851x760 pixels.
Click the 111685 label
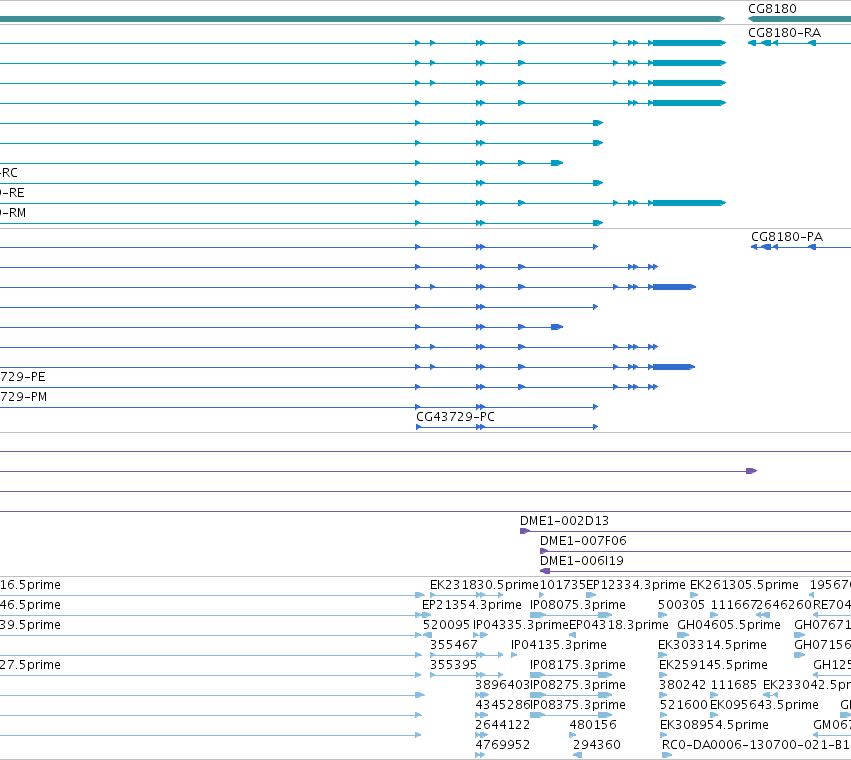(x=734, y=685)
